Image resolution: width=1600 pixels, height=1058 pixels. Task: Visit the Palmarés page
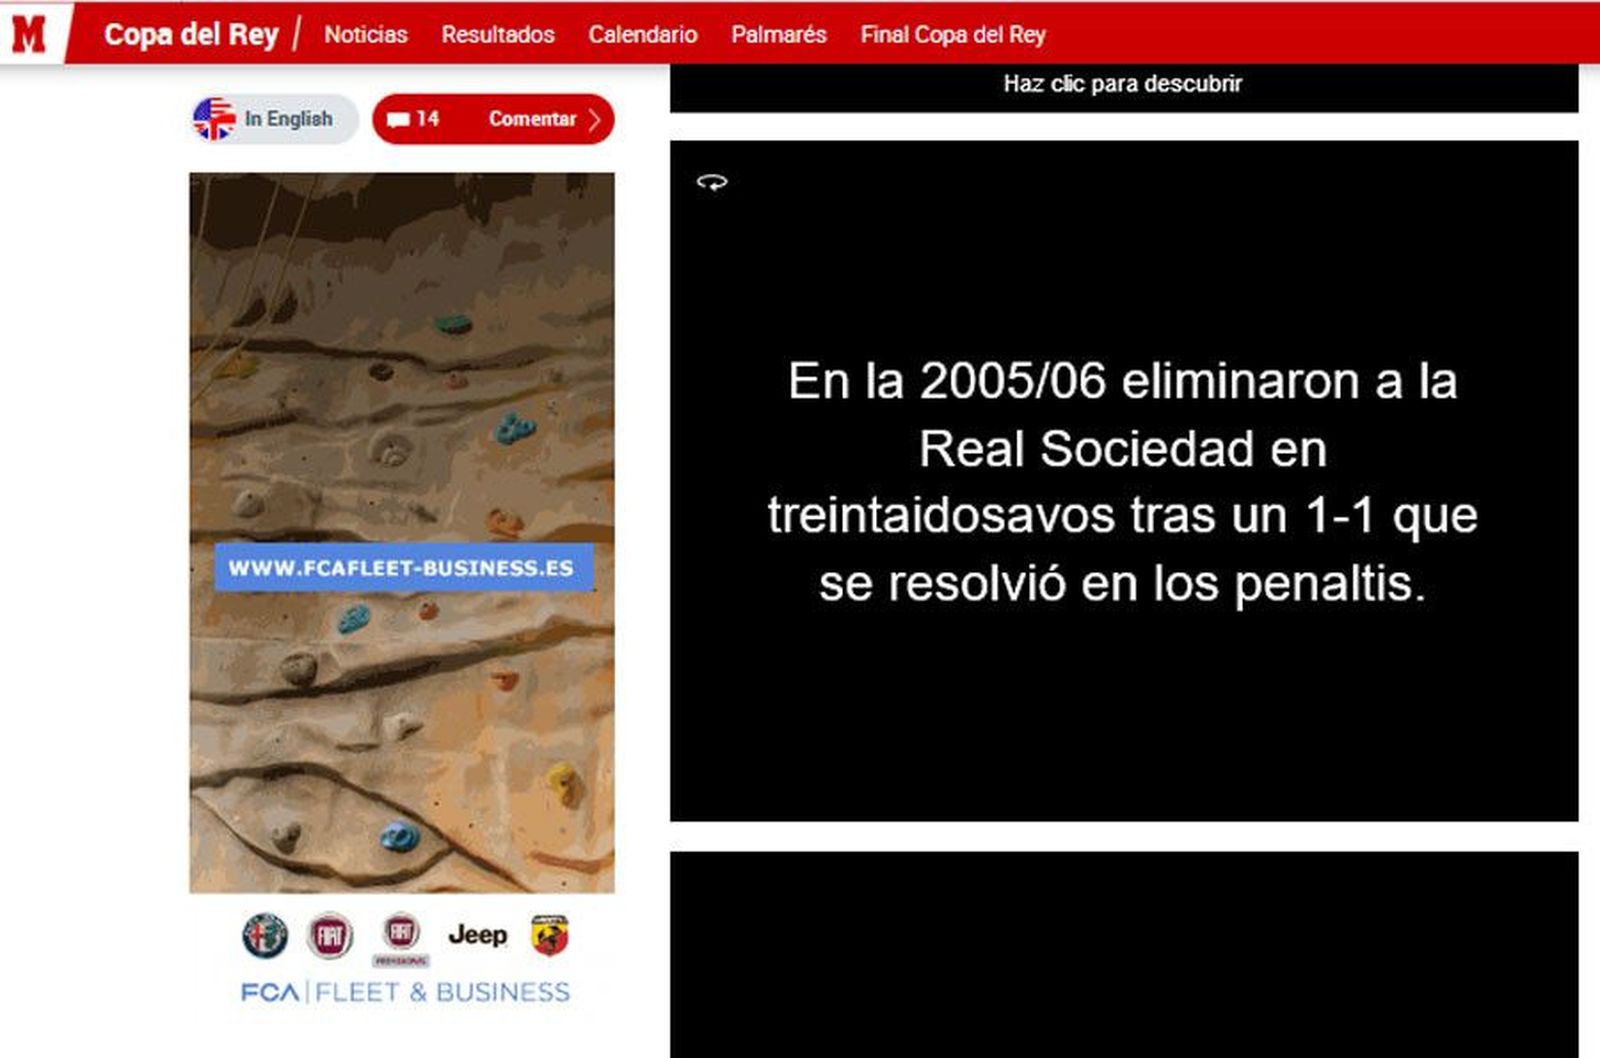(778, 34)
